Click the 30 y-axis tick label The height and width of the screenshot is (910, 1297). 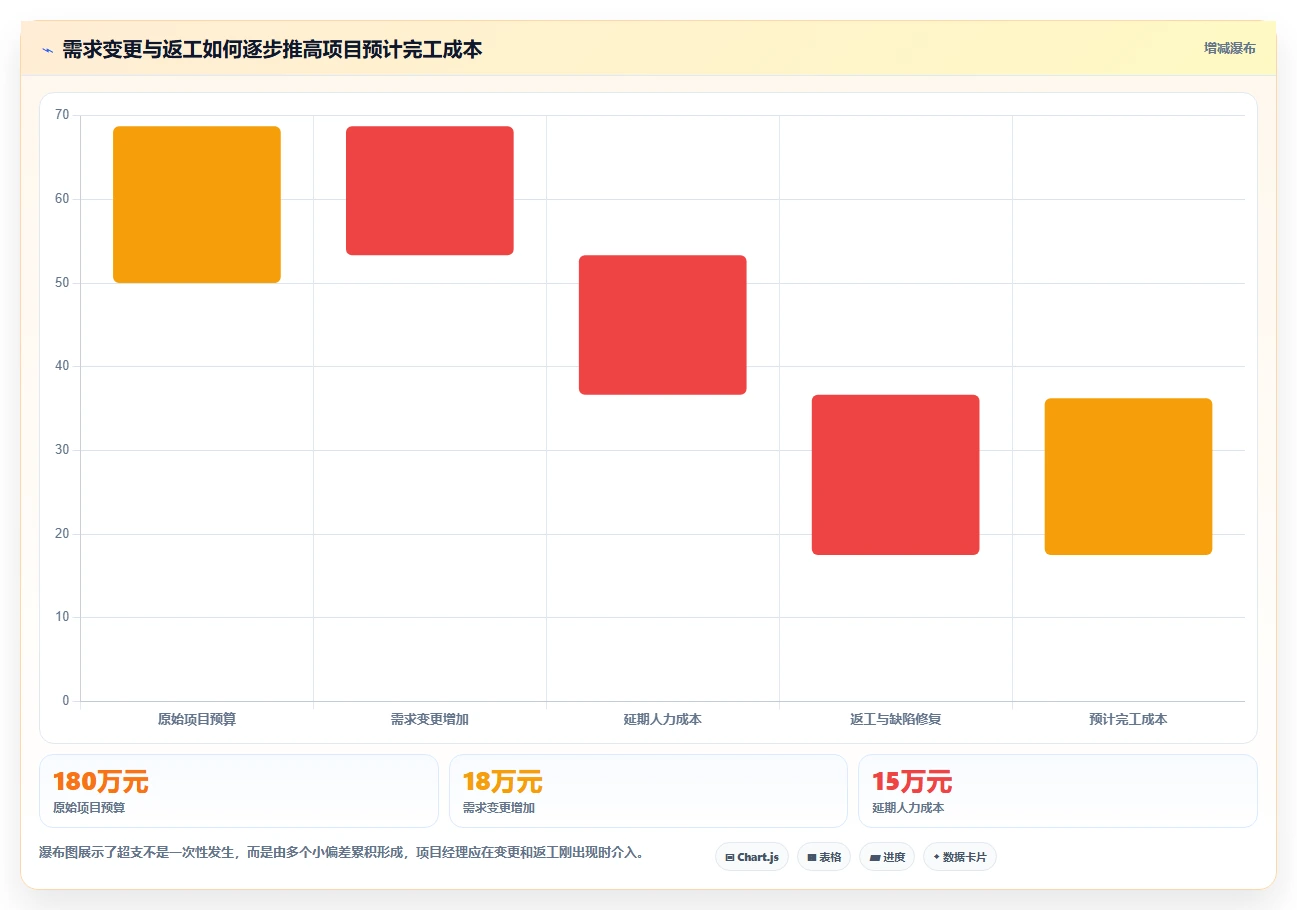coord(62,450)
